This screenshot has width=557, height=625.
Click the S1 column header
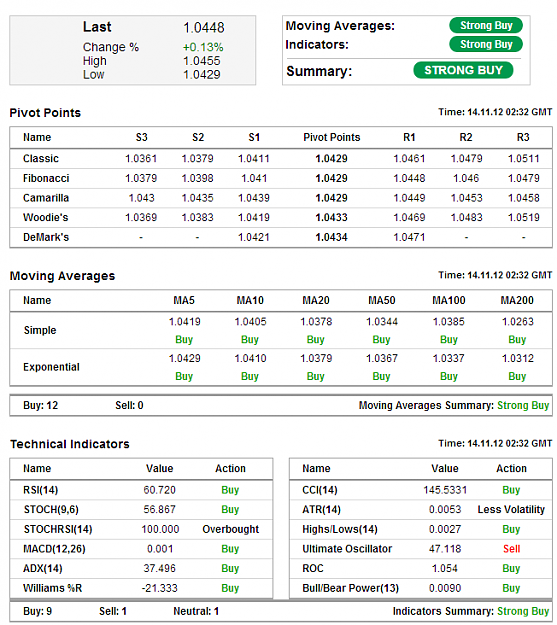click(254, 138)
